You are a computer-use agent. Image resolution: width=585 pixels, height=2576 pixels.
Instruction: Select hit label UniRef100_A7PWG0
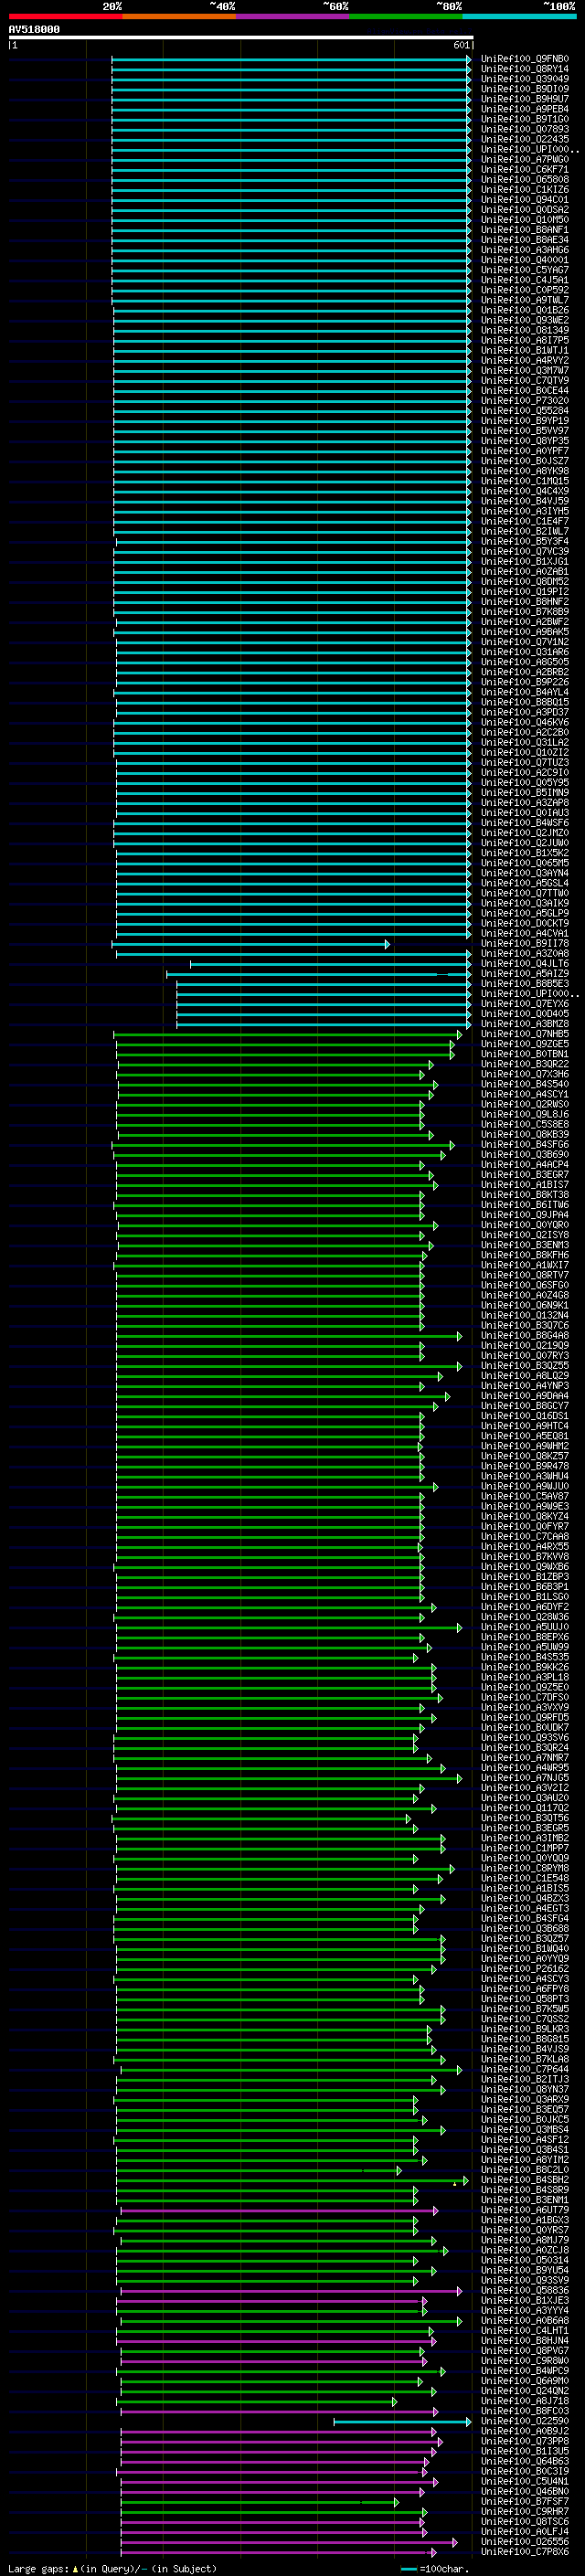pyautogui.click(x=525, y=159)
